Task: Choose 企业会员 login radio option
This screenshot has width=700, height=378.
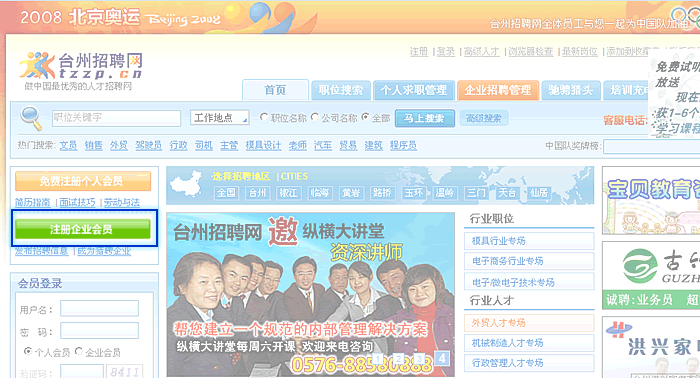Action: (79, 352)
